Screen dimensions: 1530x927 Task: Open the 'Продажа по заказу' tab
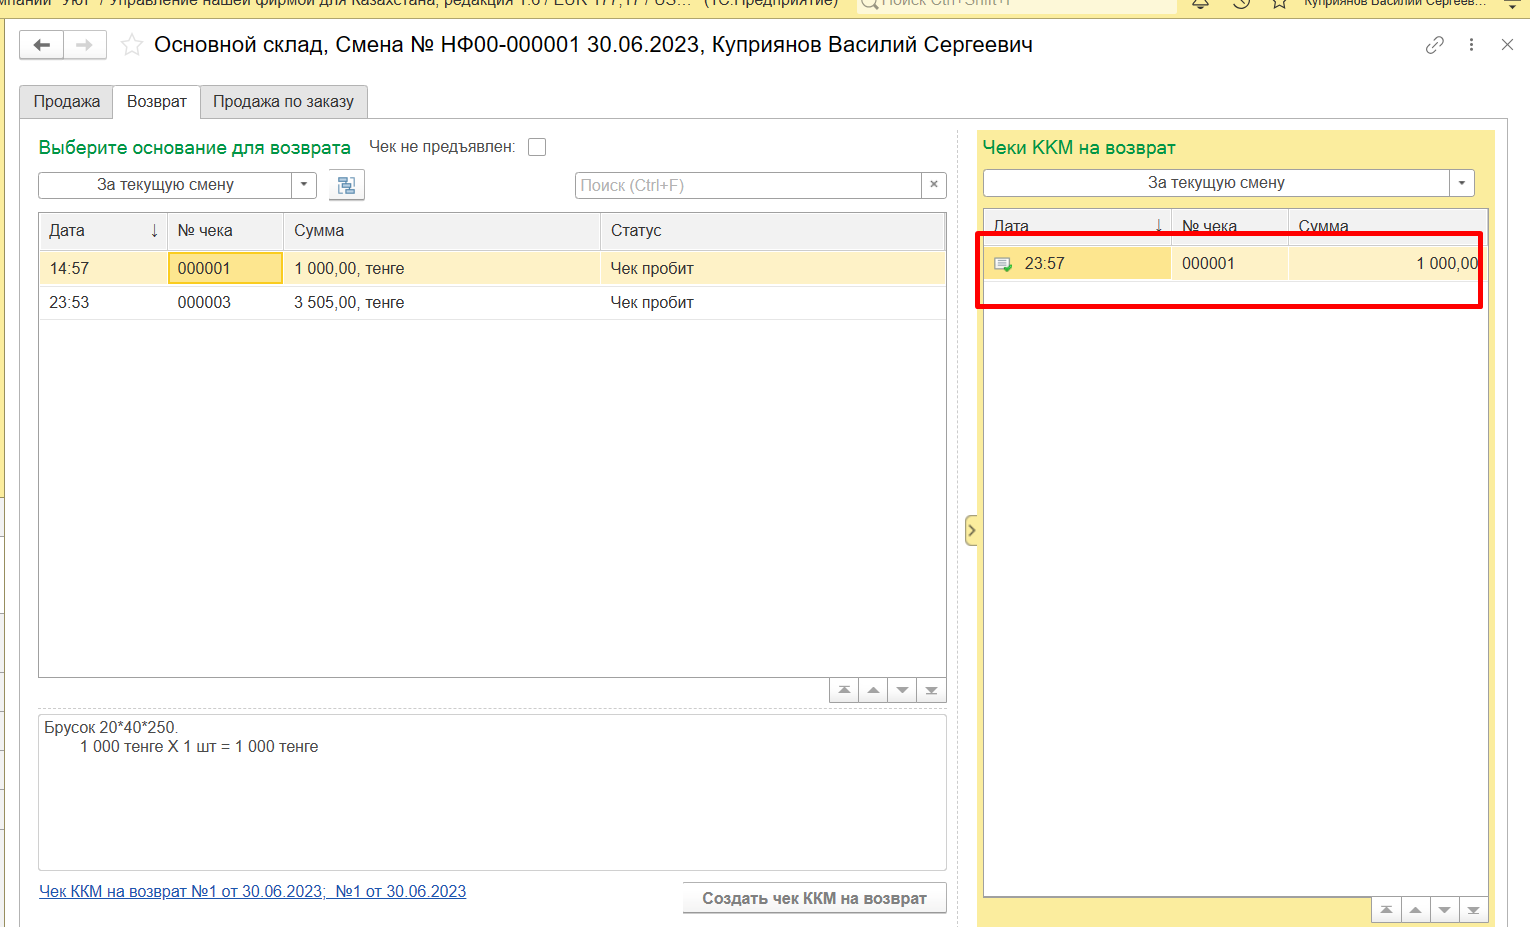[283, 102]
